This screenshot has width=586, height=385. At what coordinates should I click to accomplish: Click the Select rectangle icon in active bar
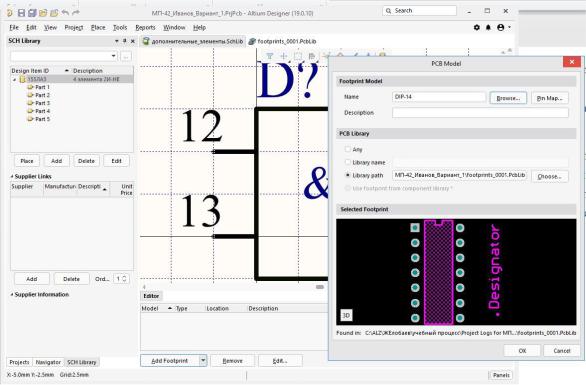pos(298,56)
